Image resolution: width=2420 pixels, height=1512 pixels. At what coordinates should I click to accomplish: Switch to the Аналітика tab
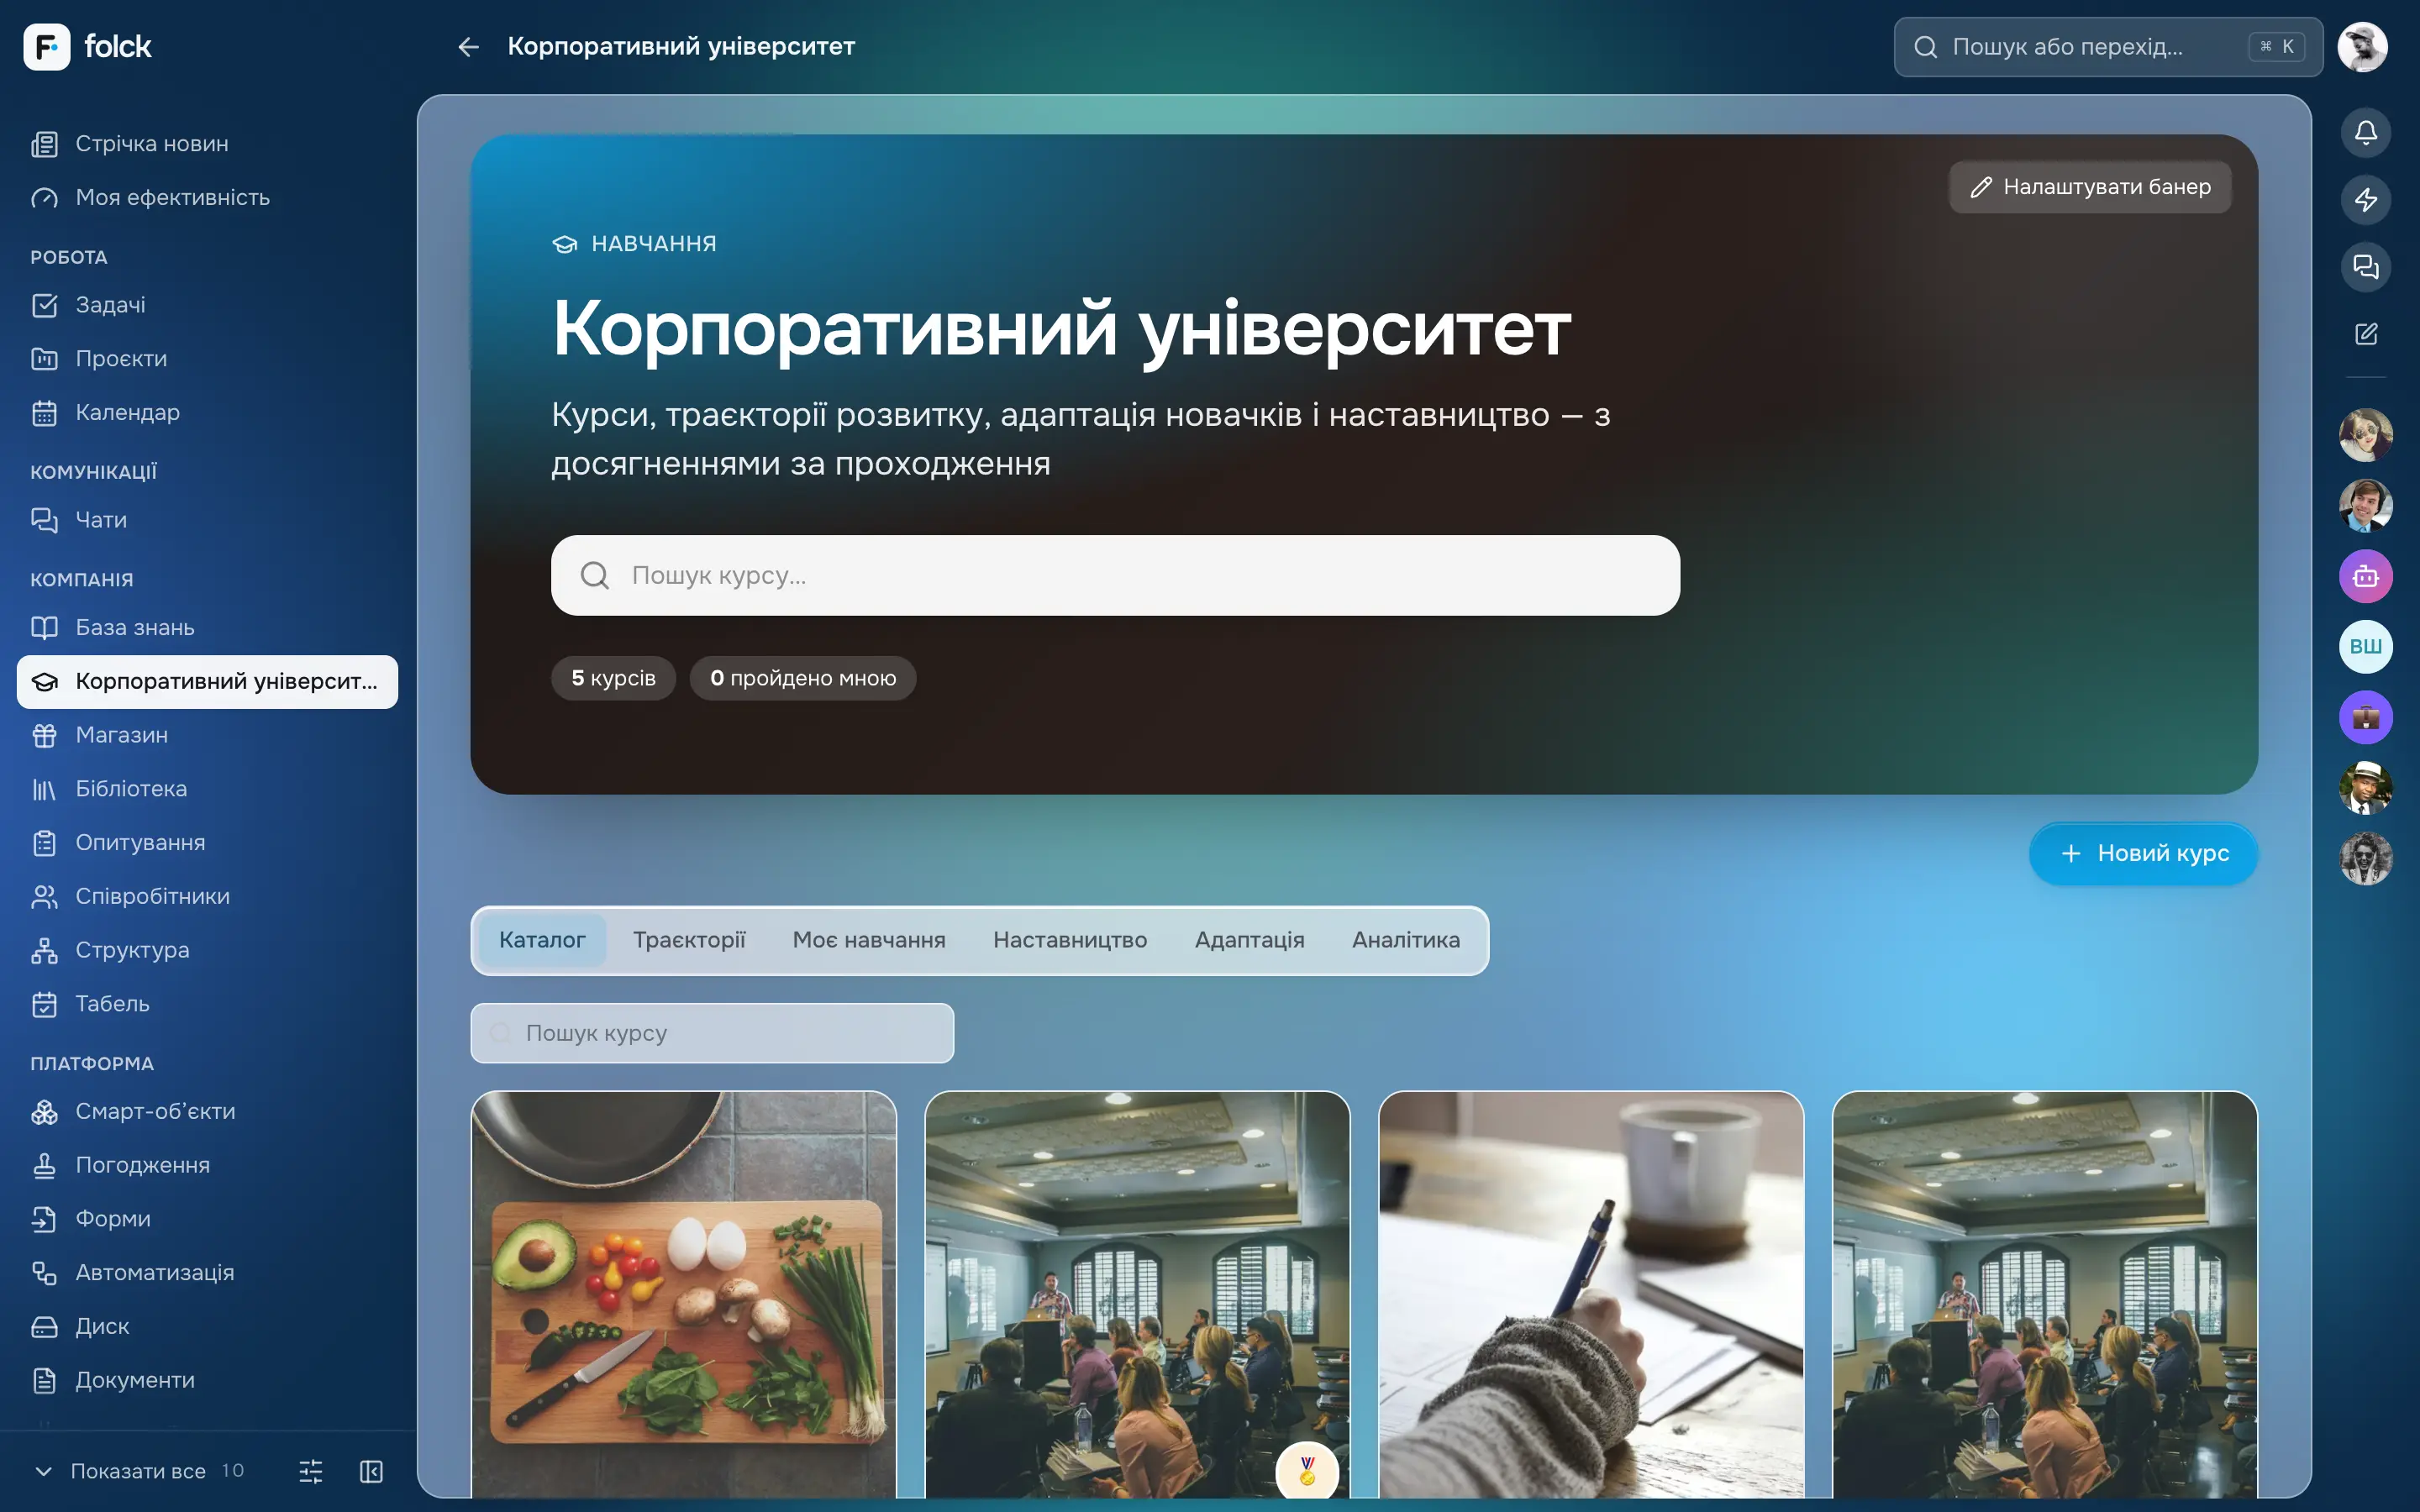click(x=1406, y=940)
